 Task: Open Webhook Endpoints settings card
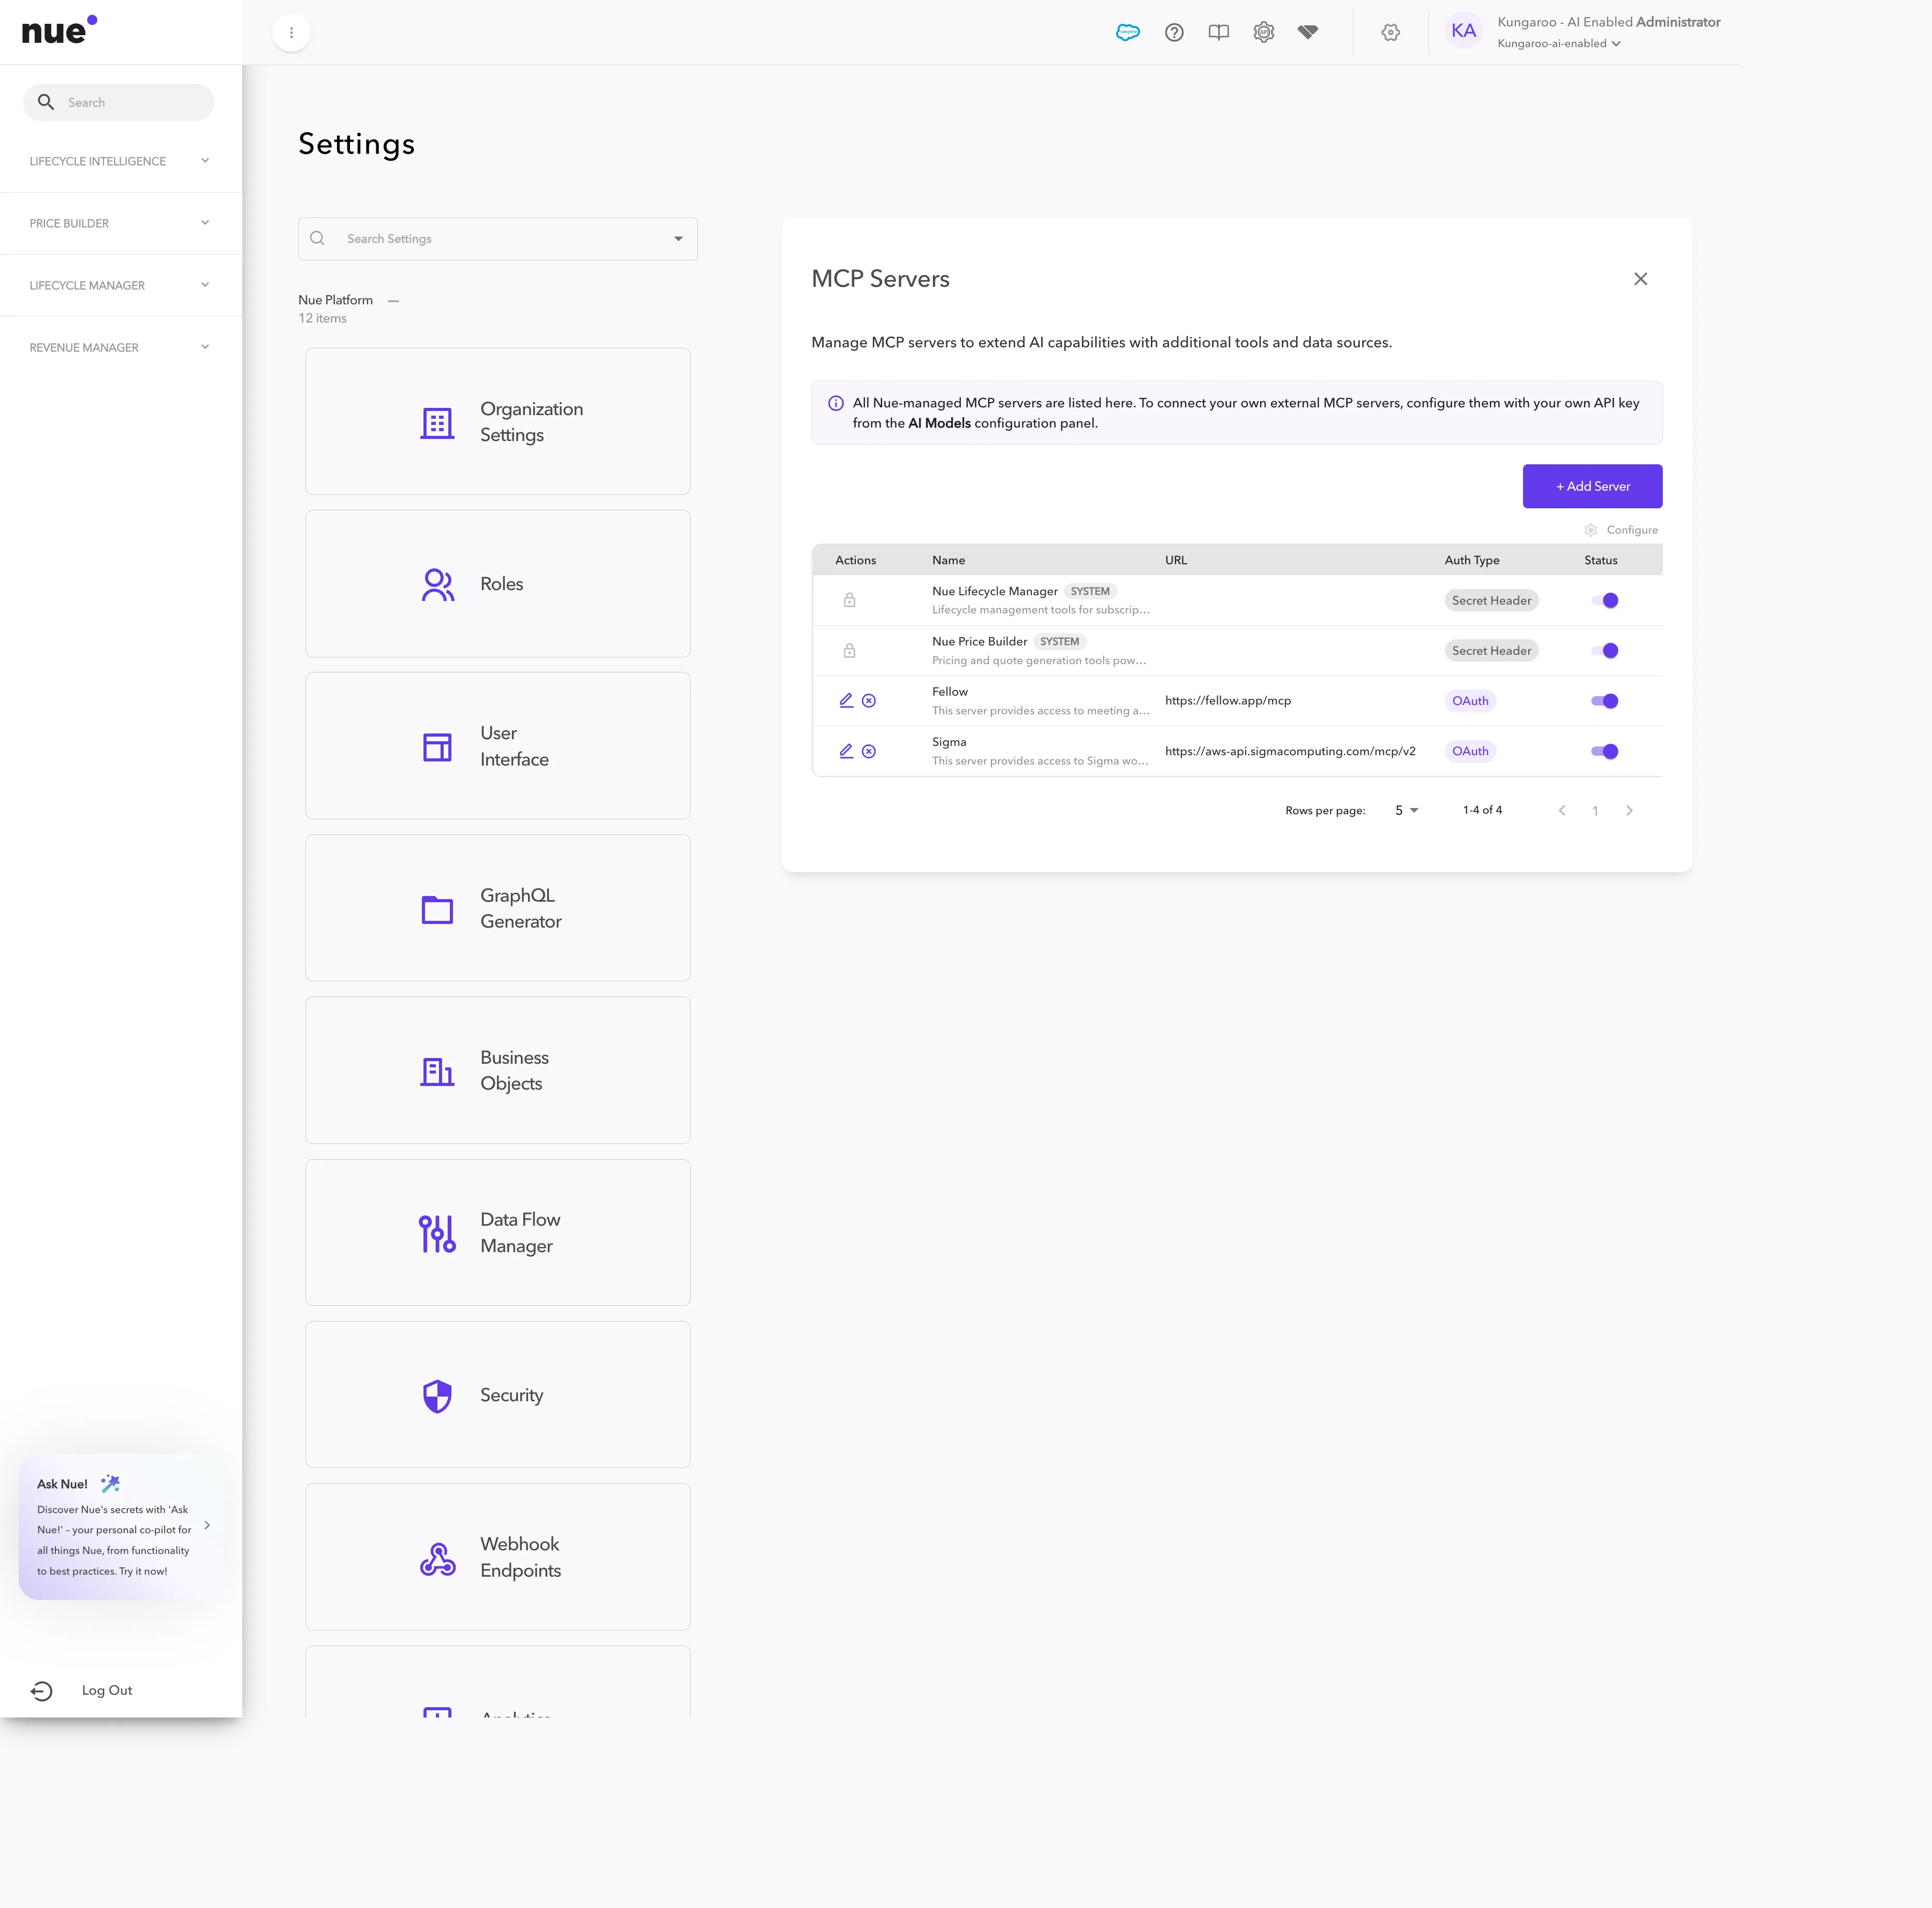click(497, 1557)
